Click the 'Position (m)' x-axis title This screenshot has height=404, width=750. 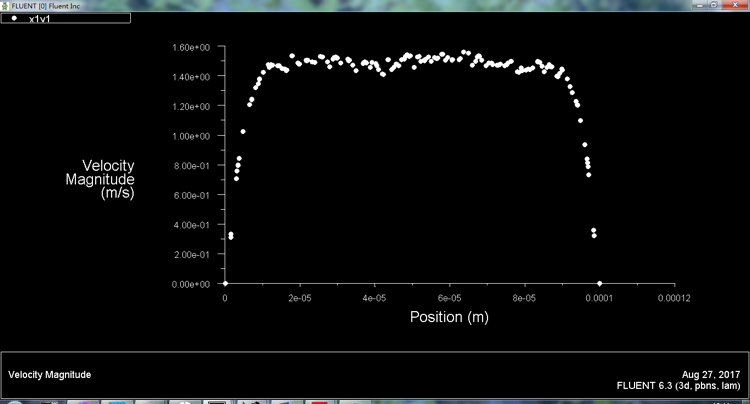(x=449, y=317)
